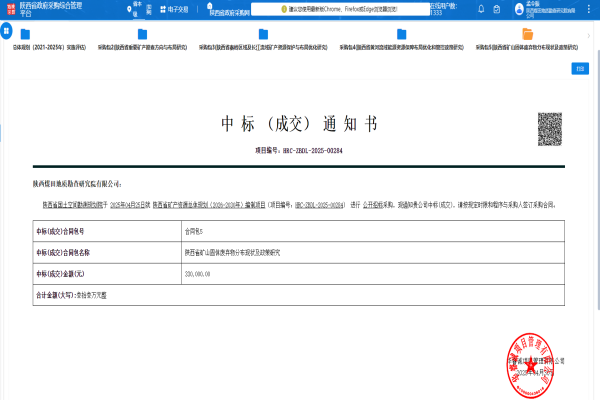This screenshot has width=600, height=400.
Task: Open the 陕西省政府采购网 link
Action: click(x=230, y=13)
